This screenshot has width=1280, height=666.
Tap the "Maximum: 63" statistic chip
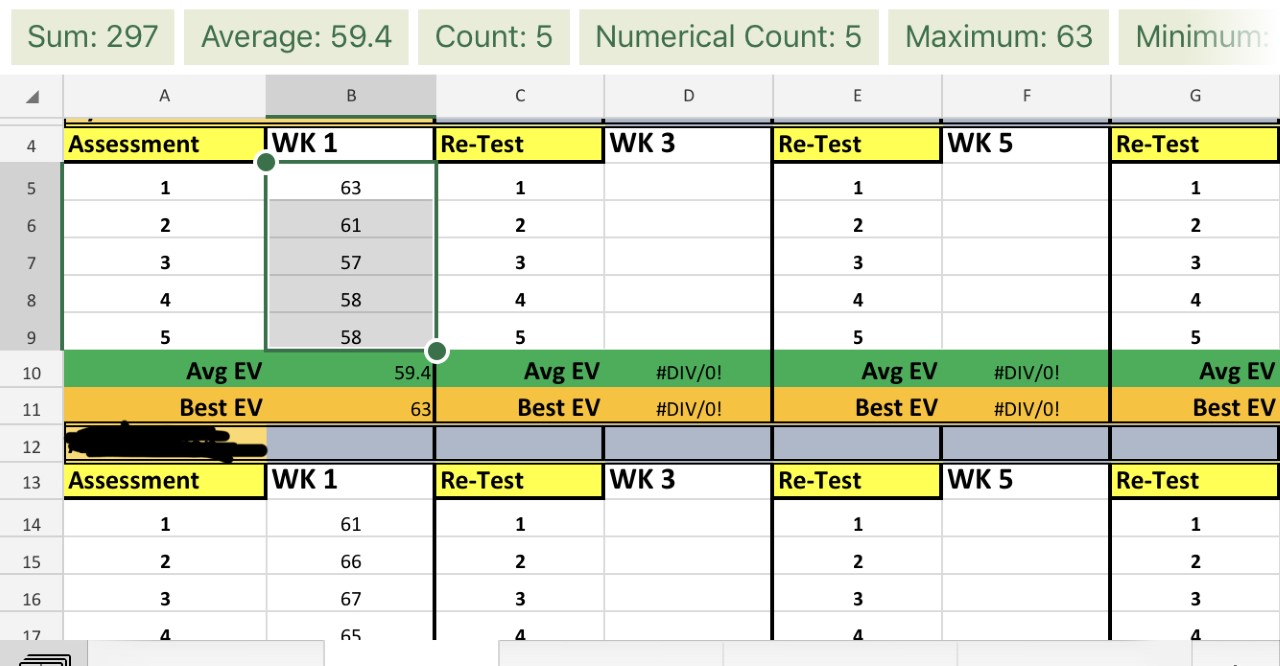[998, 37]
